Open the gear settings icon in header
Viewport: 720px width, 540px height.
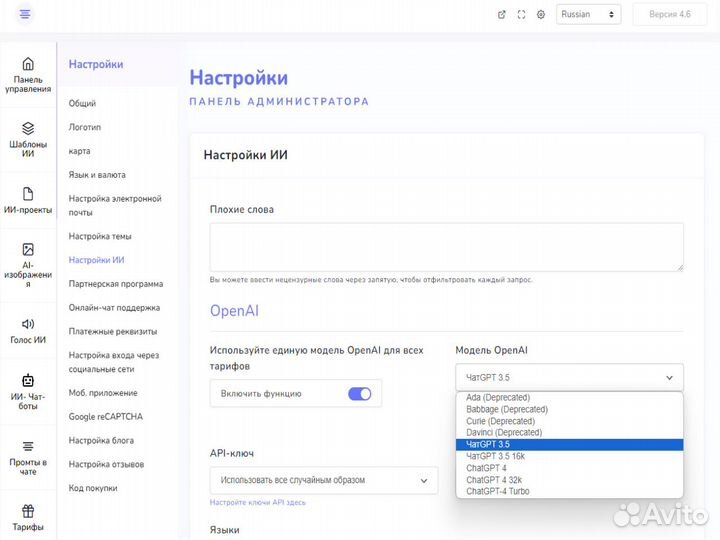point(541,15)
